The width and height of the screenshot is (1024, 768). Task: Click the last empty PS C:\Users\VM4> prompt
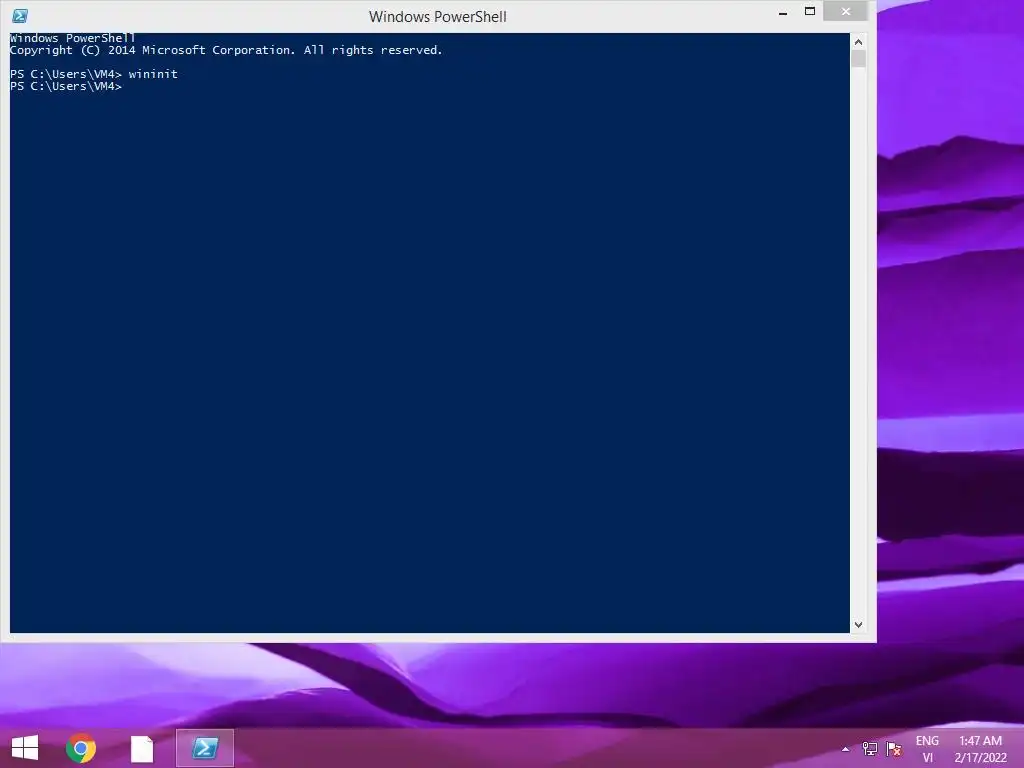tap(66, 86)
